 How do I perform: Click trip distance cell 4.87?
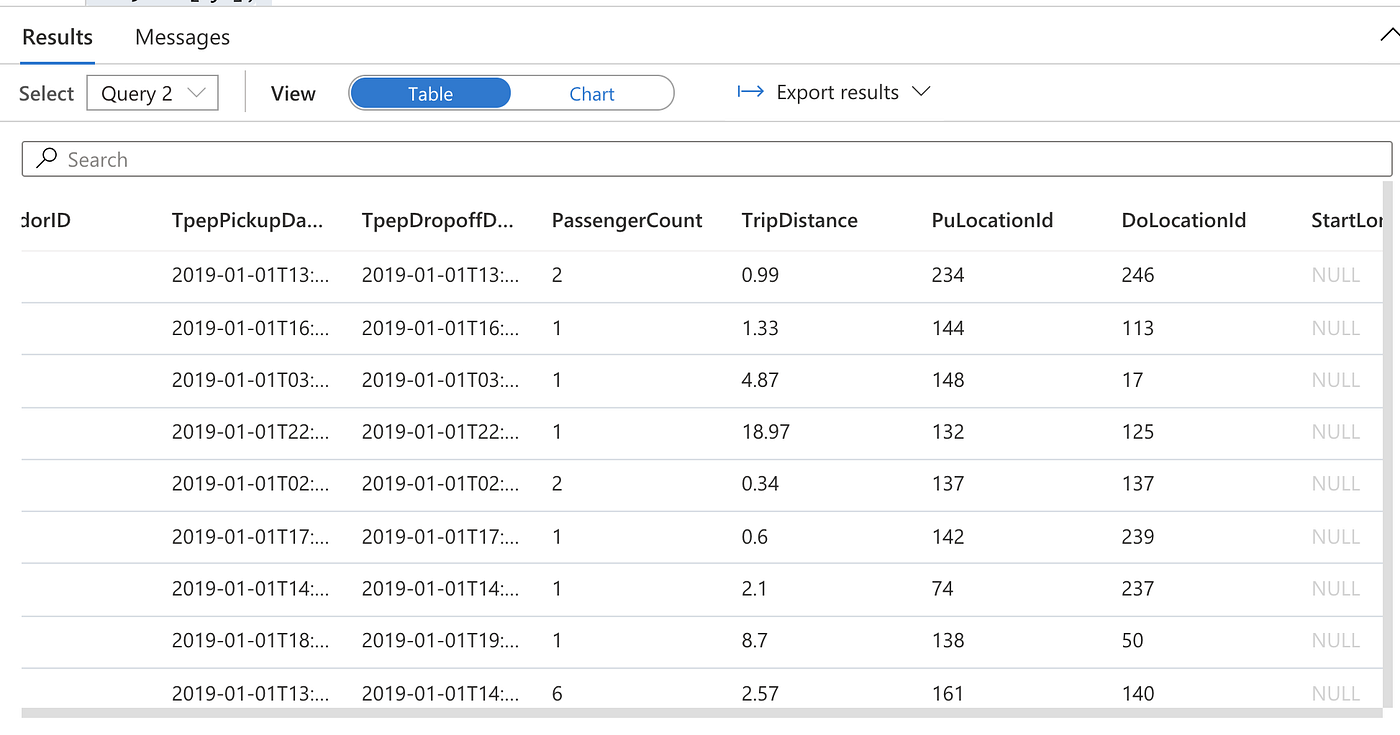[760, 380]
